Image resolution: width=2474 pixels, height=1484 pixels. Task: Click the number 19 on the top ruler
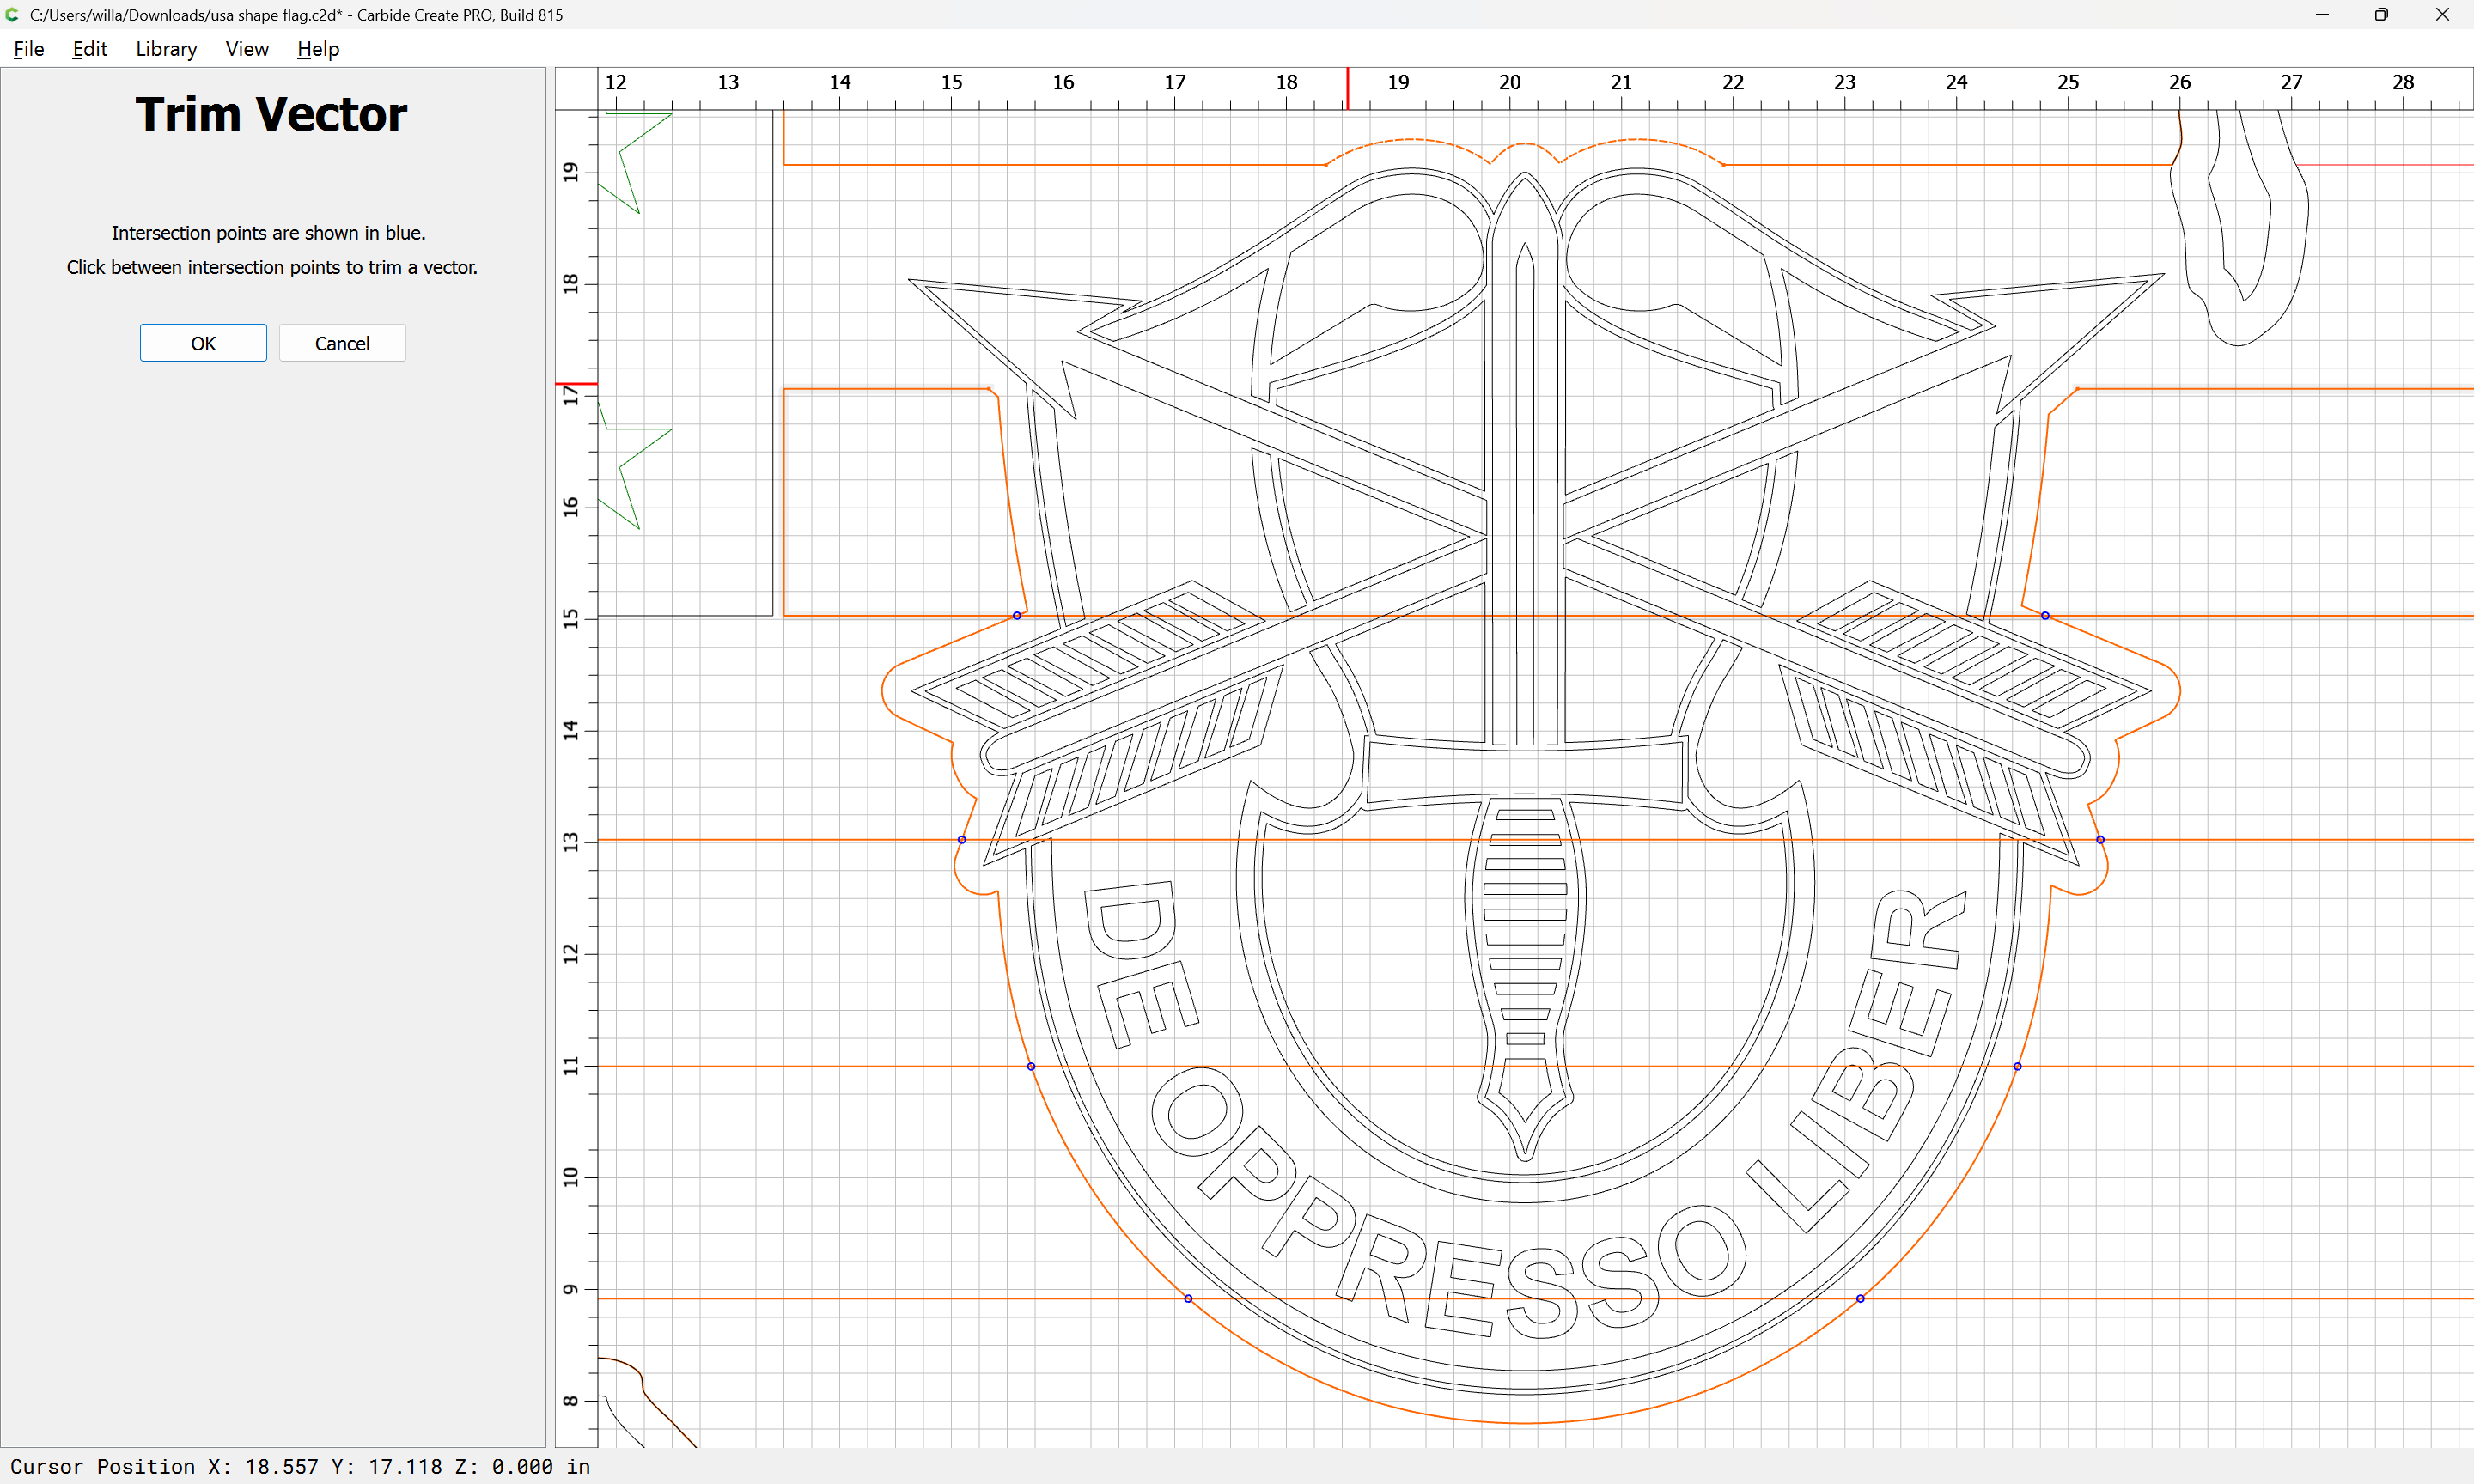click(1398, 82)
